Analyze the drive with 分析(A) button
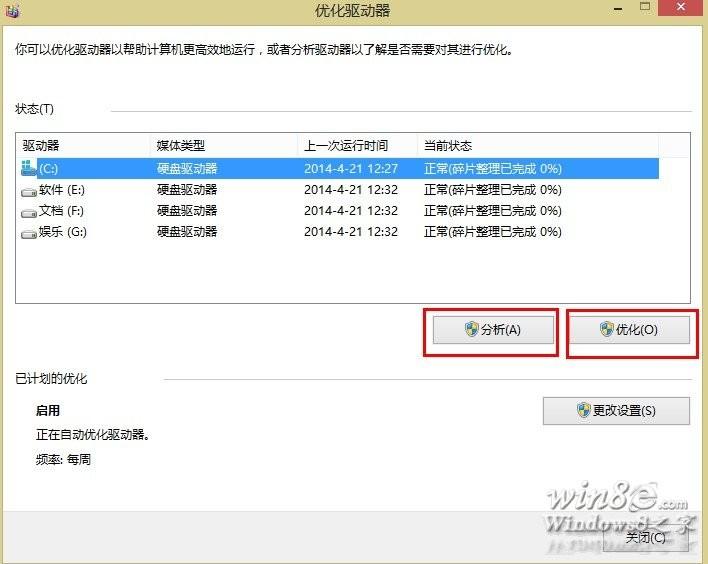The height and width of the screenshot is (564, 708). coord(493,330)
